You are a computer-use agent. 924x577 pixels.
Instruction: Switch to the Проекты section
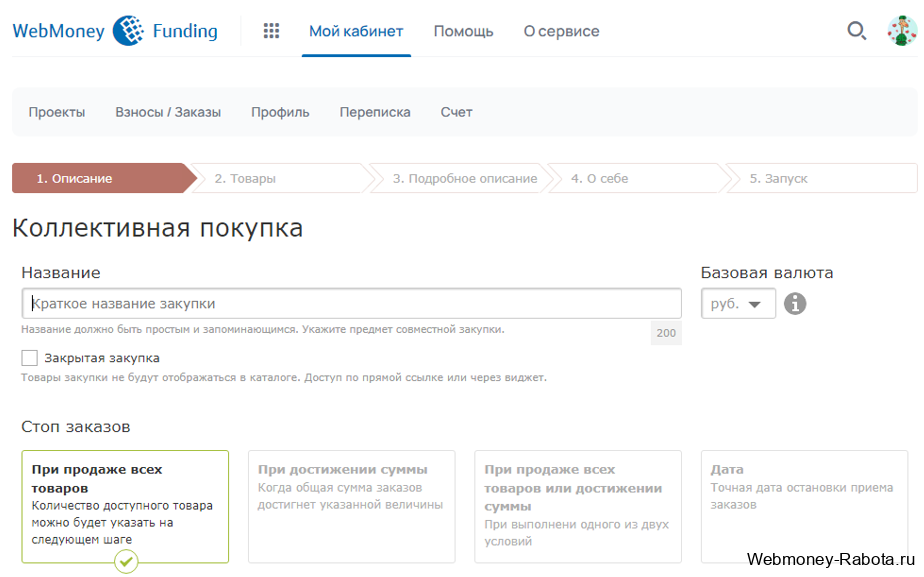(57, 112)
